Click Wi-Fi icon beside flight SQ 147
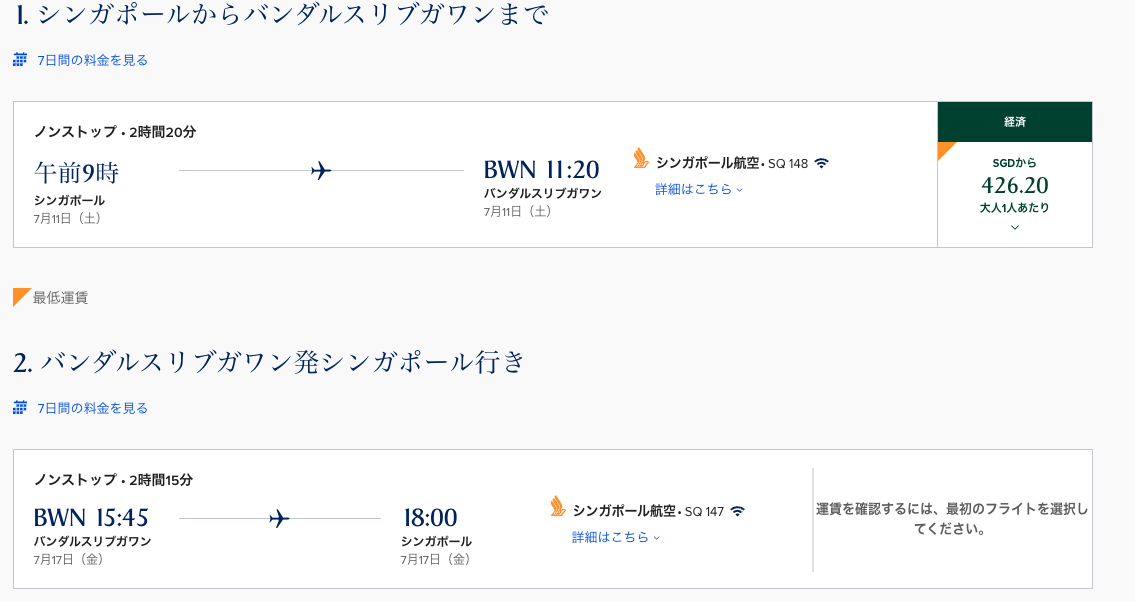 738,511
